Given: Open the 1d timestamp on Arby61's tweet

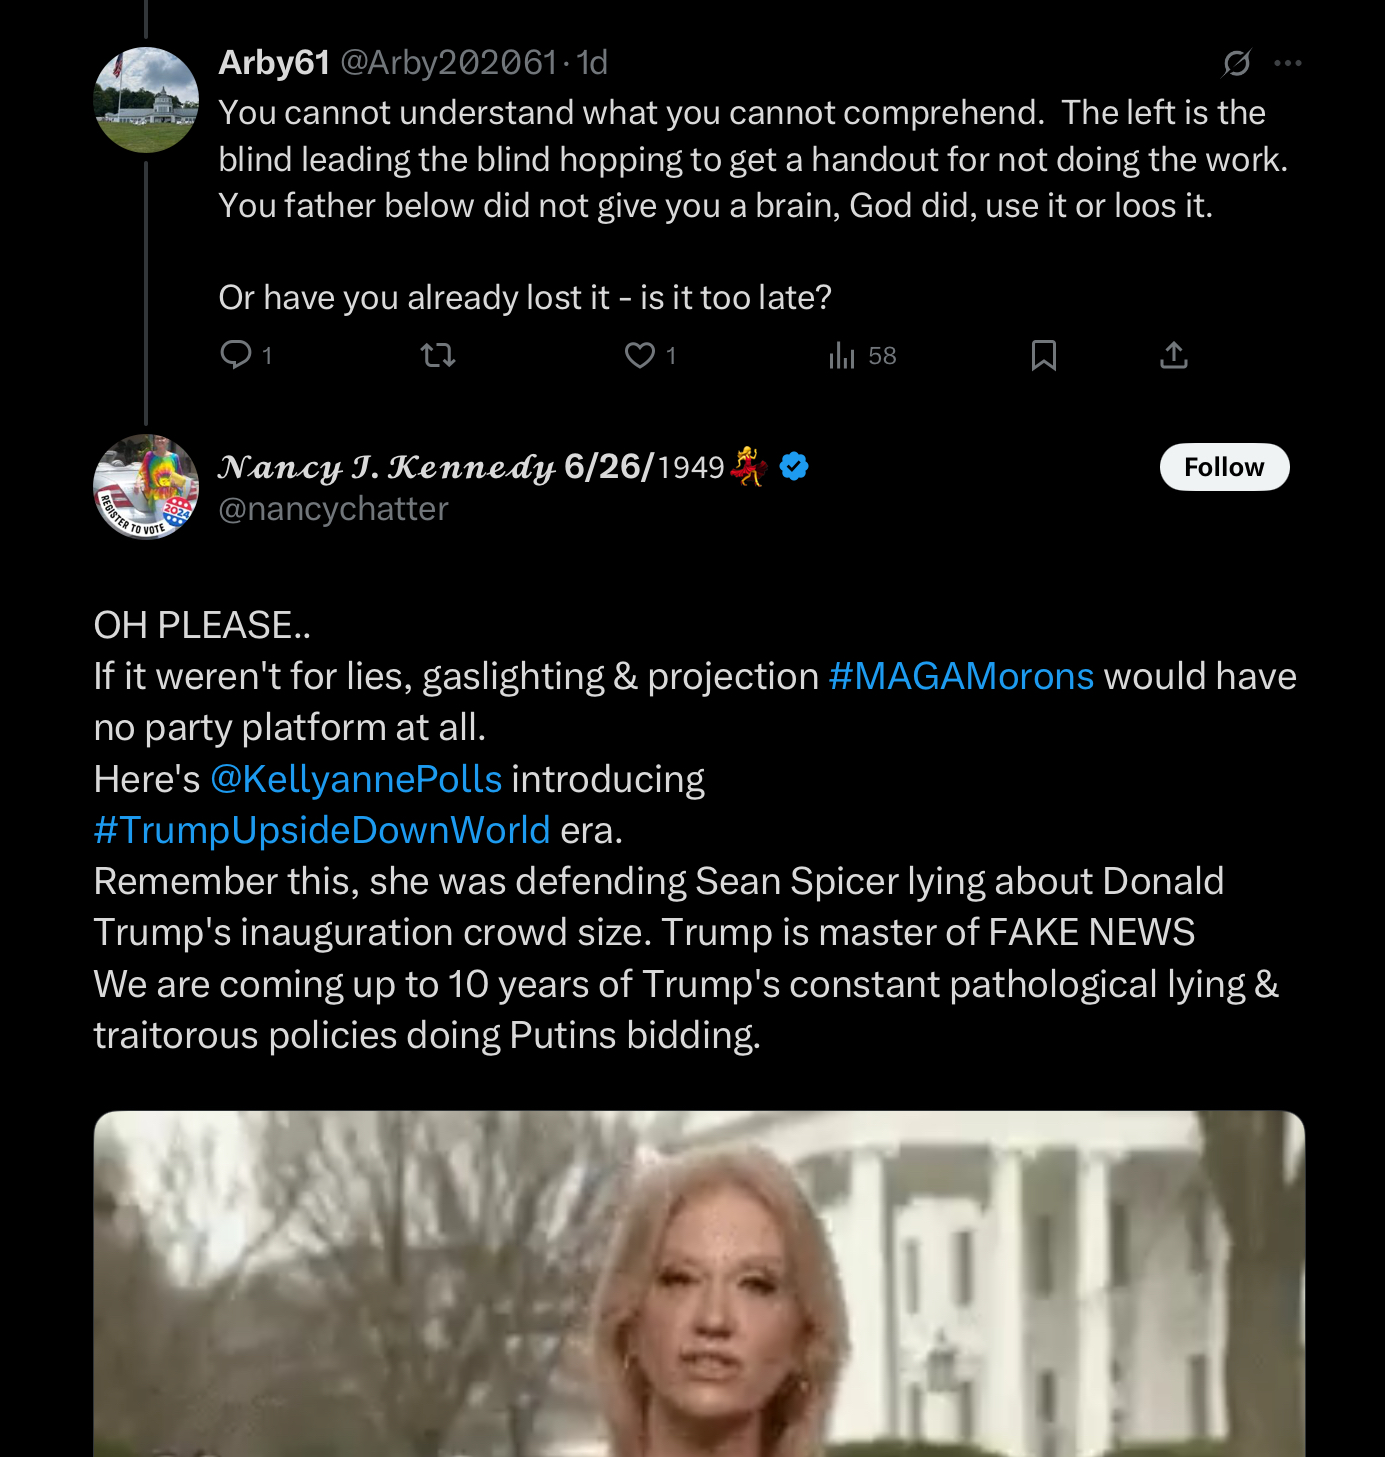Looking at the screenshot, I should (x=592, y=63).
